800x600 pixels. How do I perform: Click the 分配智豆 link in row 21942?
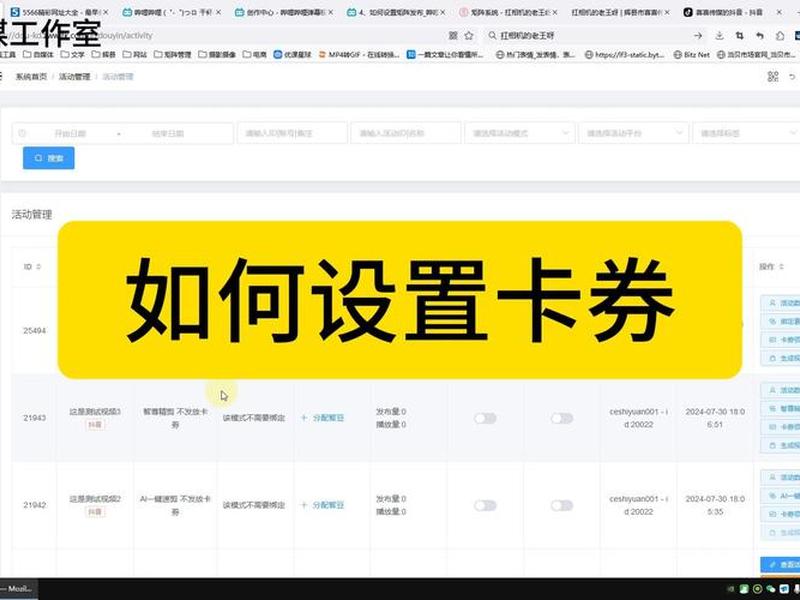(x=329, y=505)
